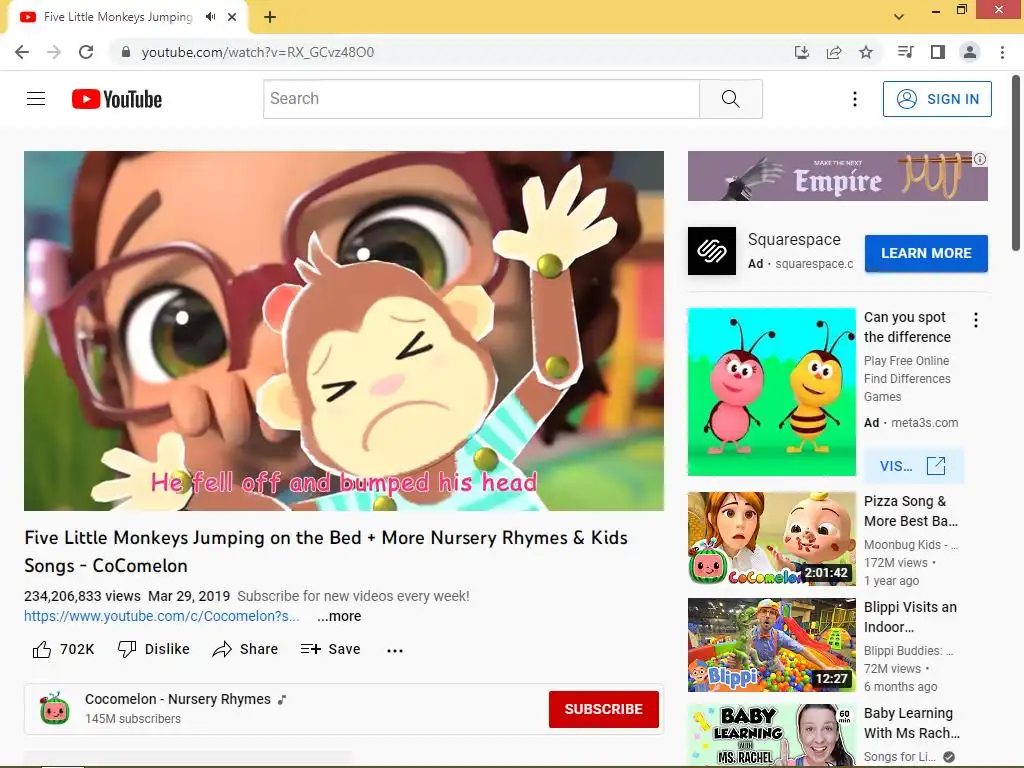
Task: Click the magnifier search button
Action: click(731, 99)
